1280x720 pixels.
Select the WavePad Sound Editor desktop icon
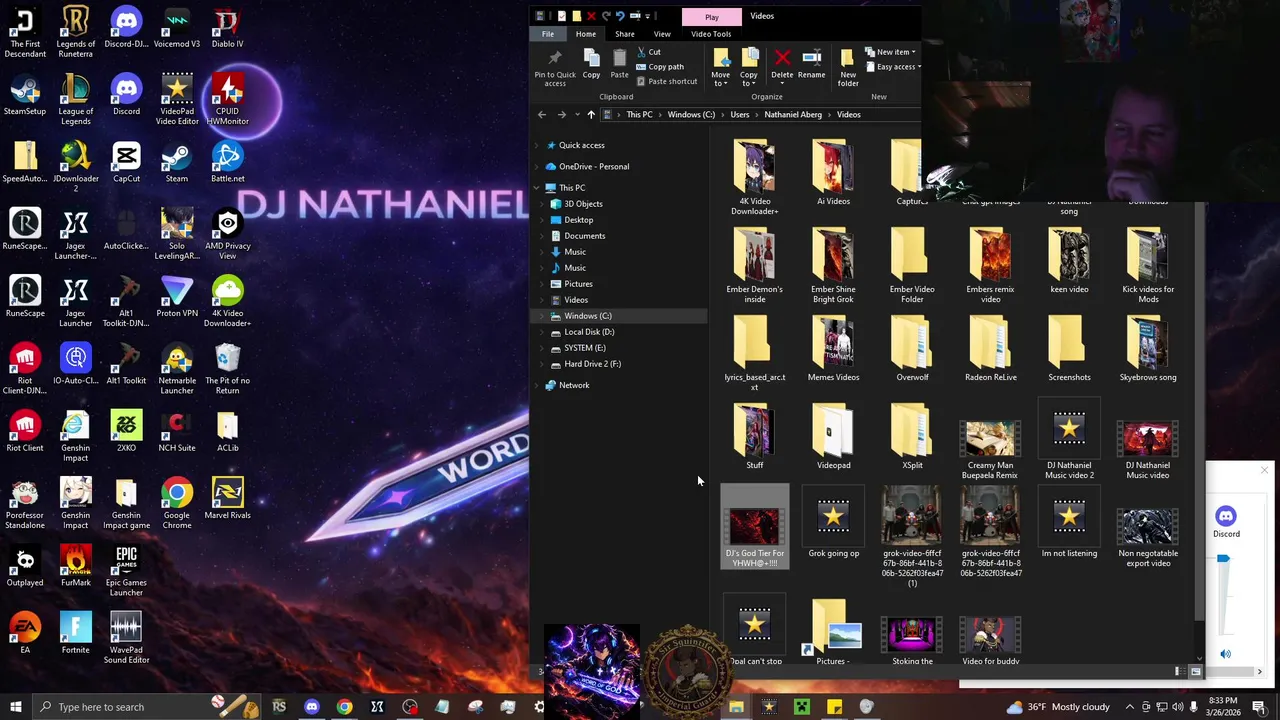click(x=126, y=639)
